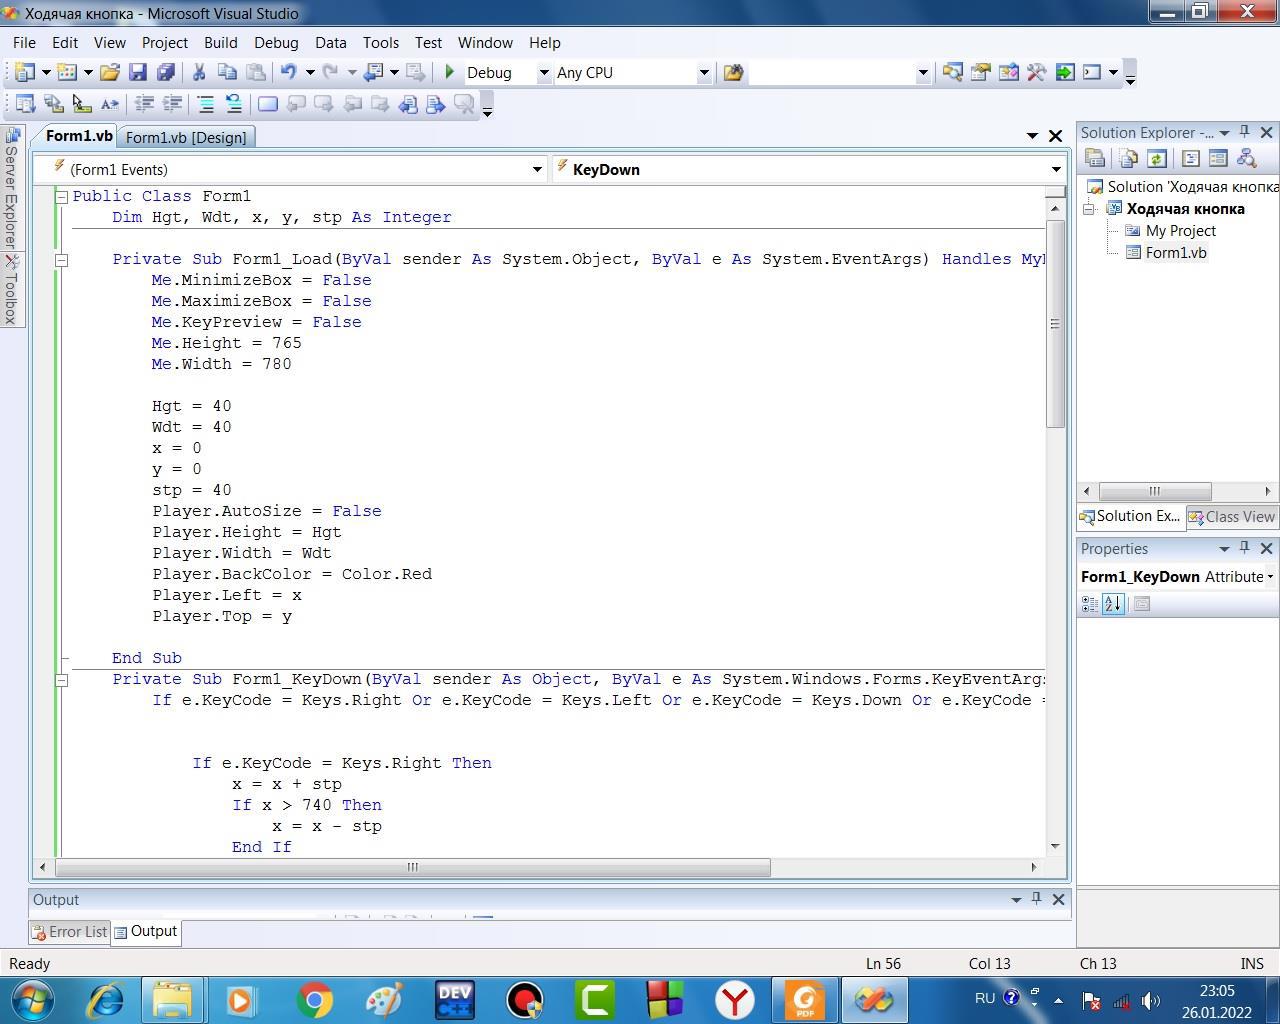Click the Cut scissors icon
This screenshot has width=1280, height=1024.
[x=198, y=72]
